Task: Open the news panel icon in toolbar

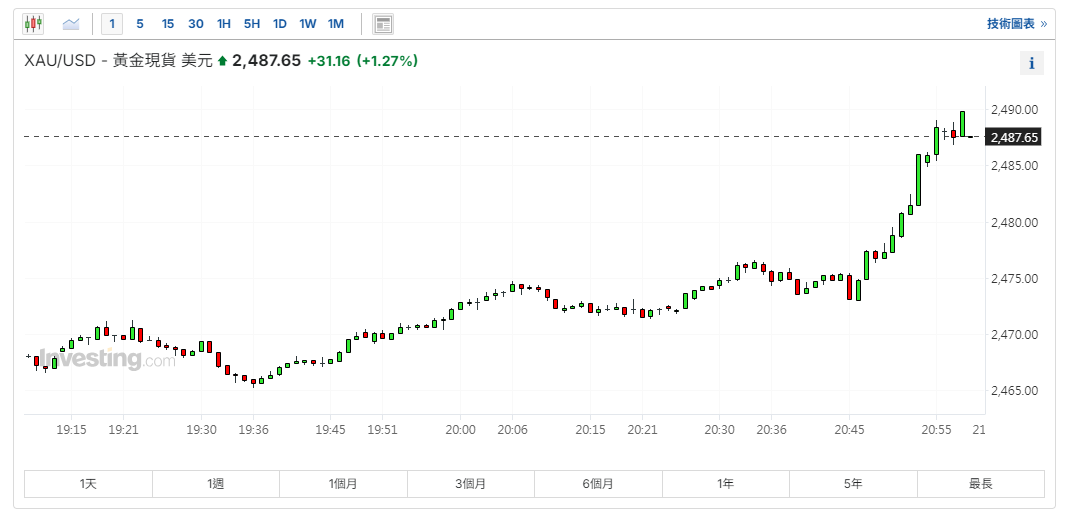Action: pyautogui.click(x=383, y=24)
